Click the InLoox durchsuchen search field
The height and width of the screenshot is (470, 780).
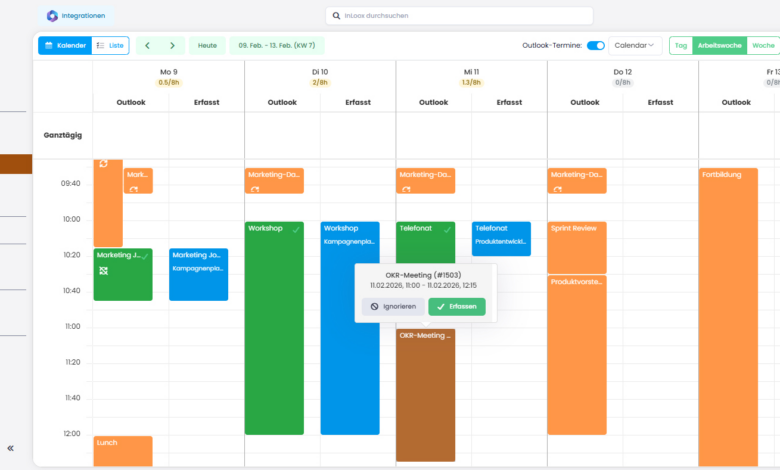pyautogui.click(x=460, y=16)
